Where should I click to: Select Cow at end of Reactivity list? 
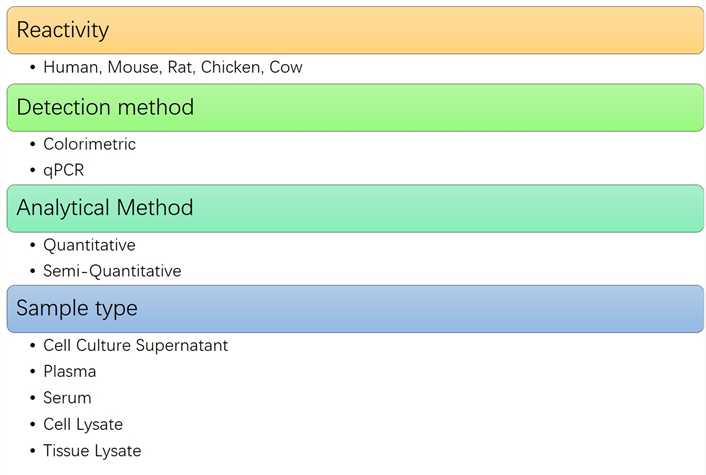[x=285, y=68]
